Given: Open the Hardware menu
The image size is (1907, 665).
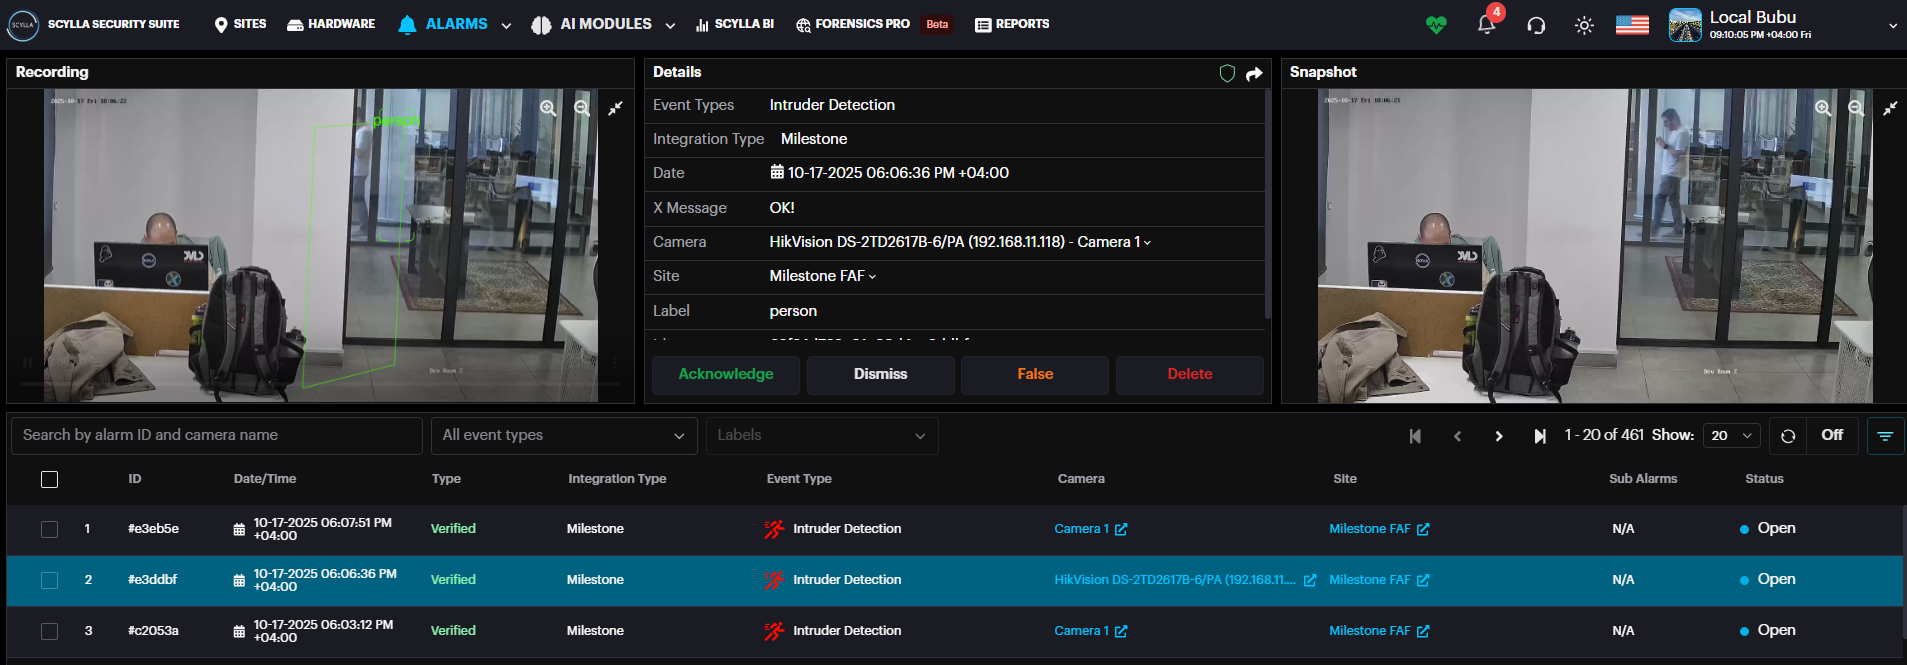Looking at the screenshot, I should pyautogui.click(x=331, y=24).
